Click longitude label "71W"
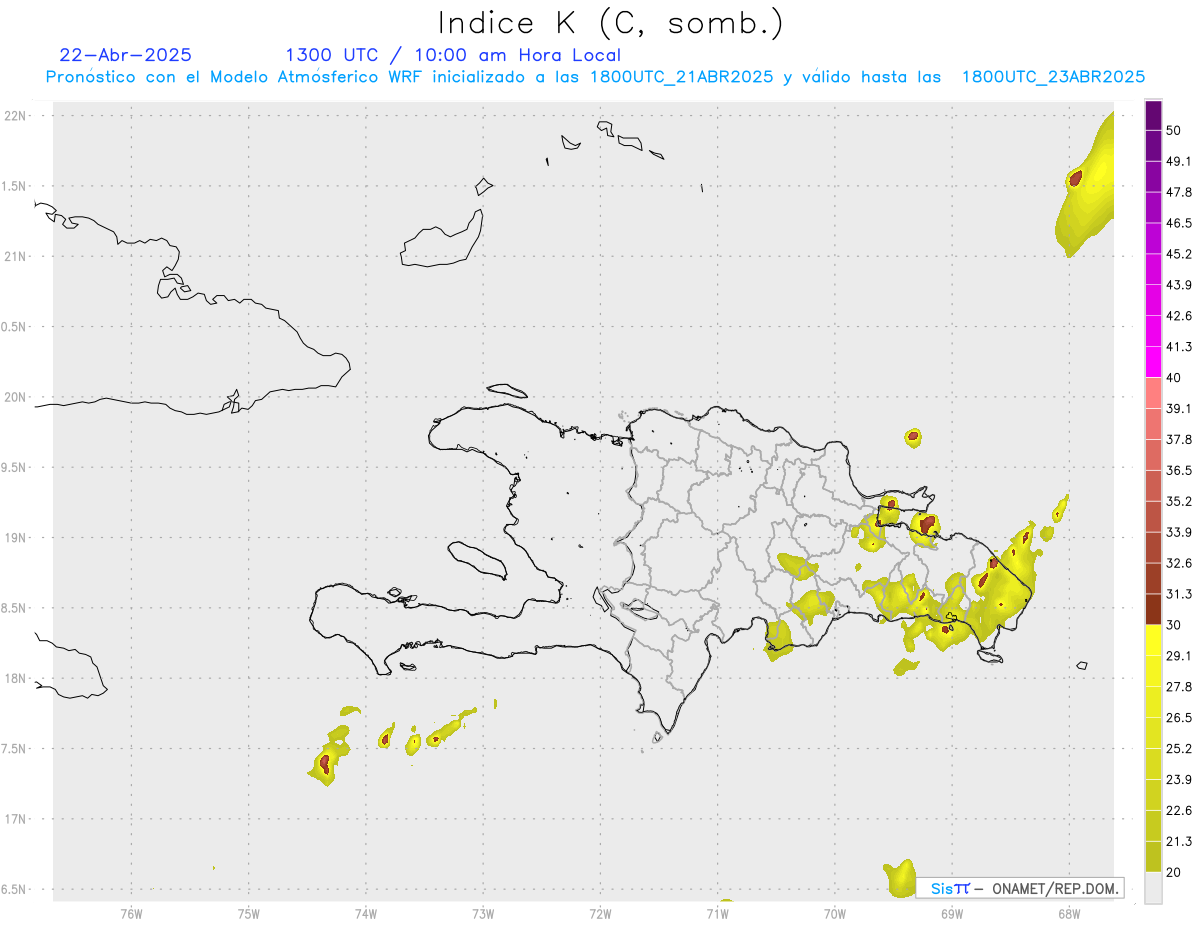 pyautogui.click(x=717, y=914)
